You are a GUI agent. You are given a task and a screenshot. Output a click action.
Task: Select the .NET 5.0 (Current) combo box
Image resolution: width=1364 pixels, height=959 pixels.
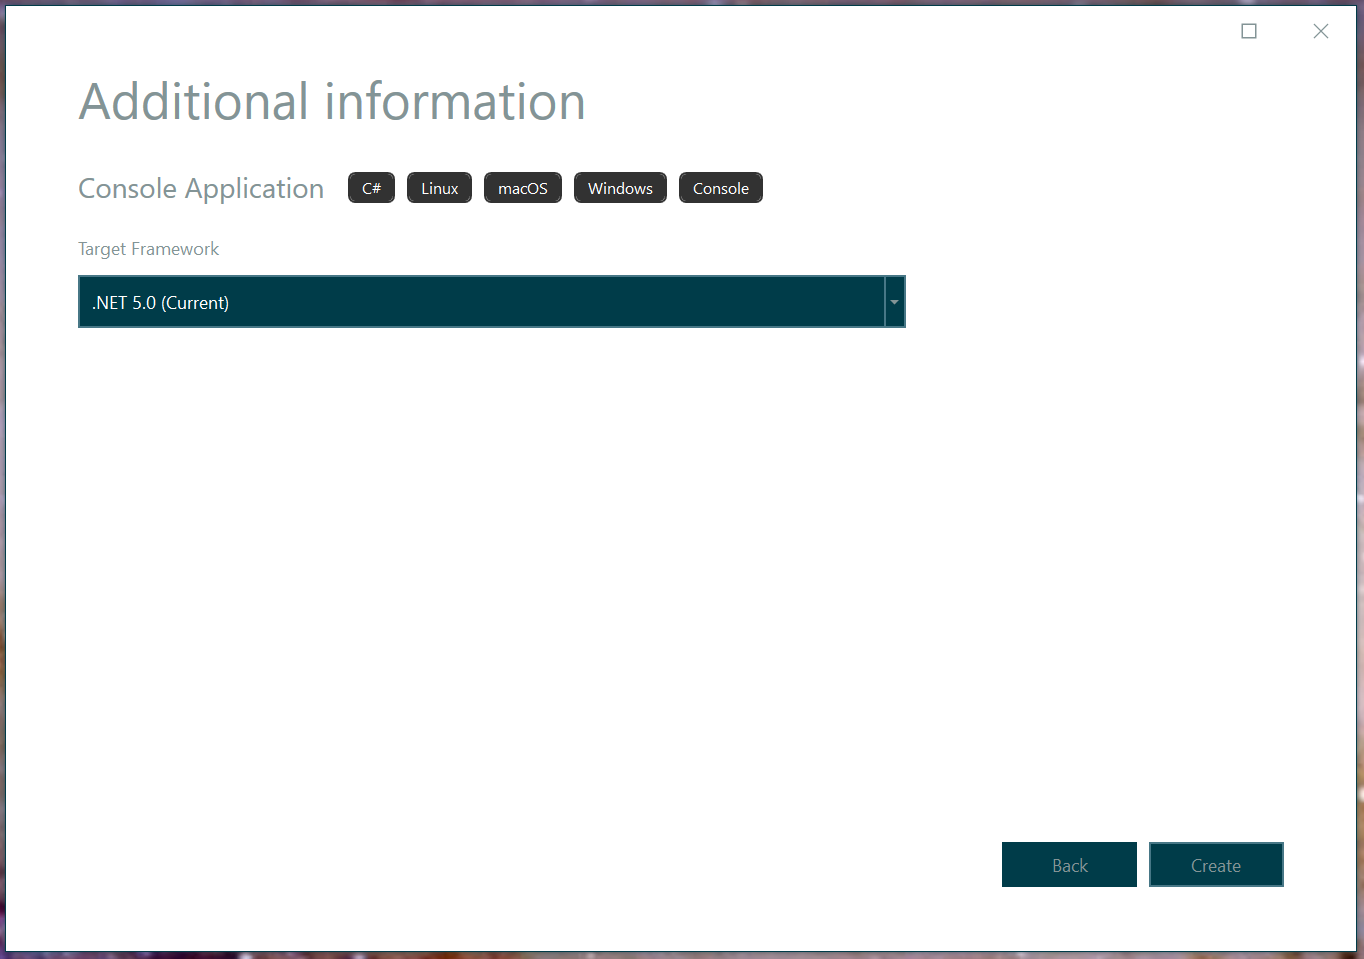pos(492,302)
